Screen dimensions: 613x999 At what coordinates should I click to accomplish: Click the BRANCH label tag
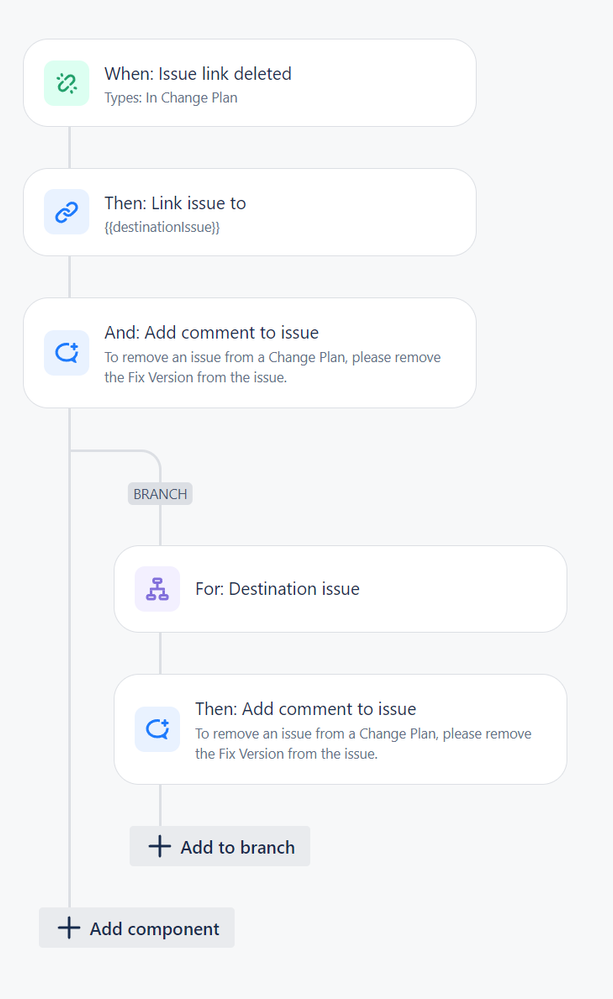pos(160,494)
